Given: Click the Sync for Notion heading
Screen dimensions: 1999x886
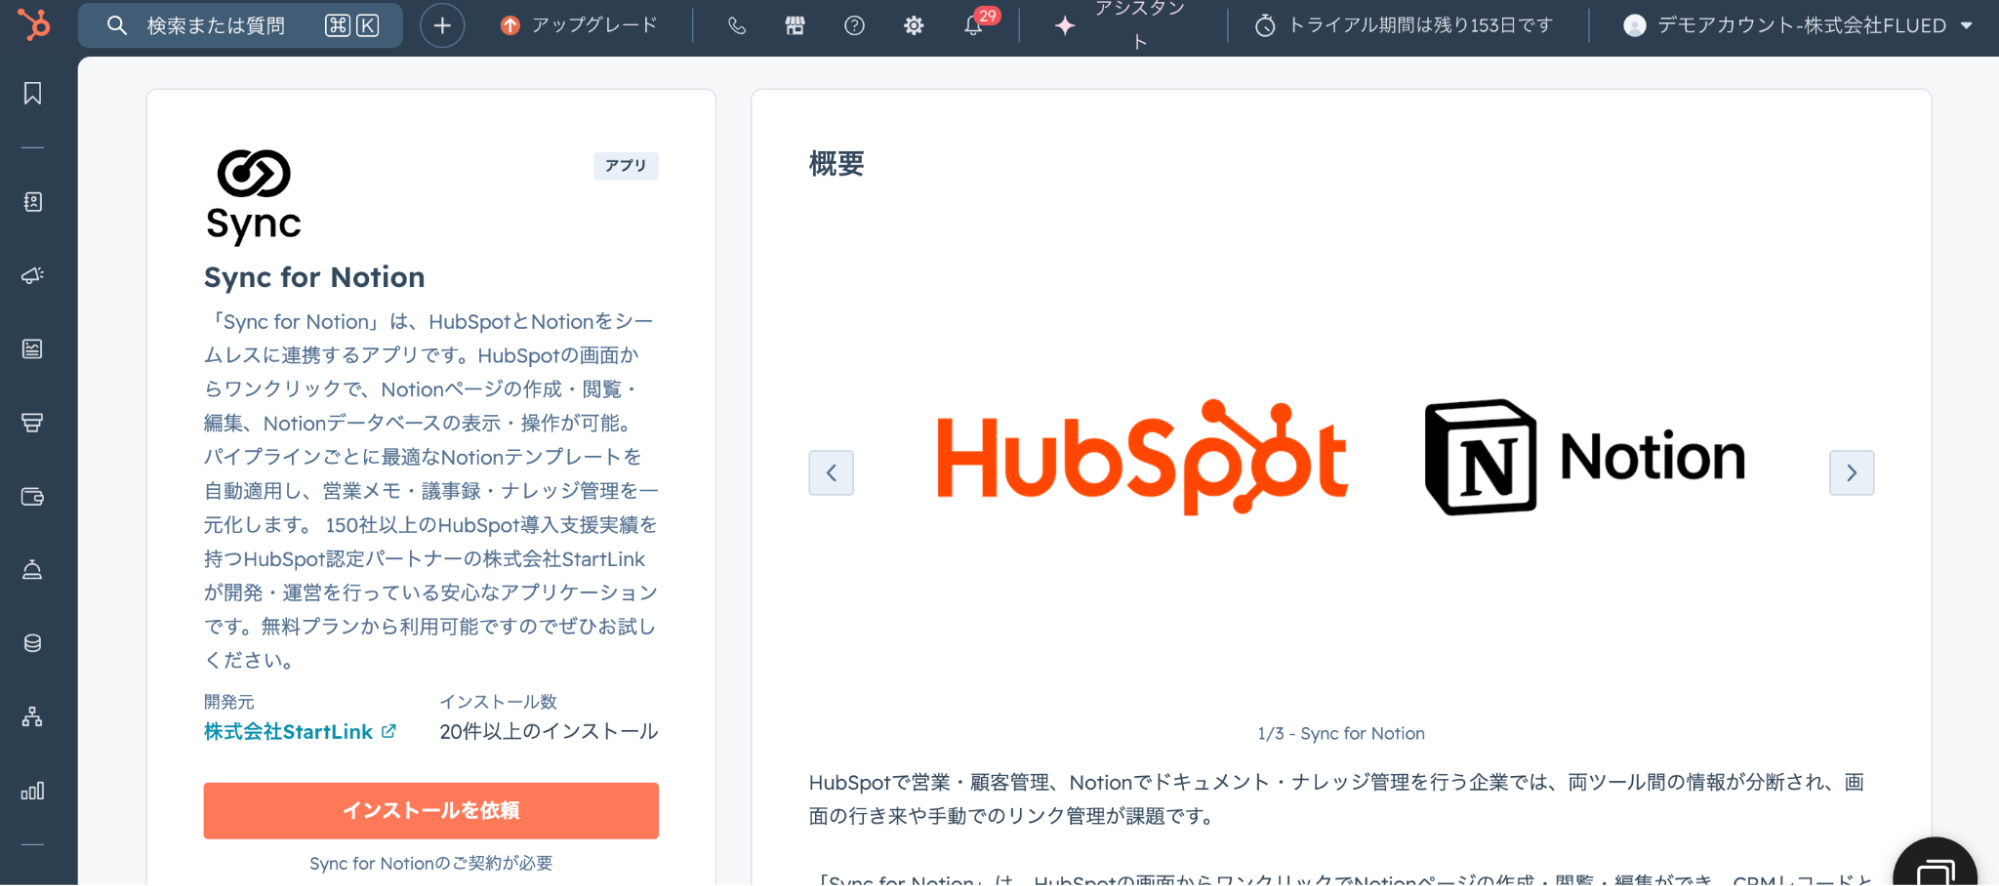Looking at the screenshot, I should pyautogui.click(x=315, y=277).
